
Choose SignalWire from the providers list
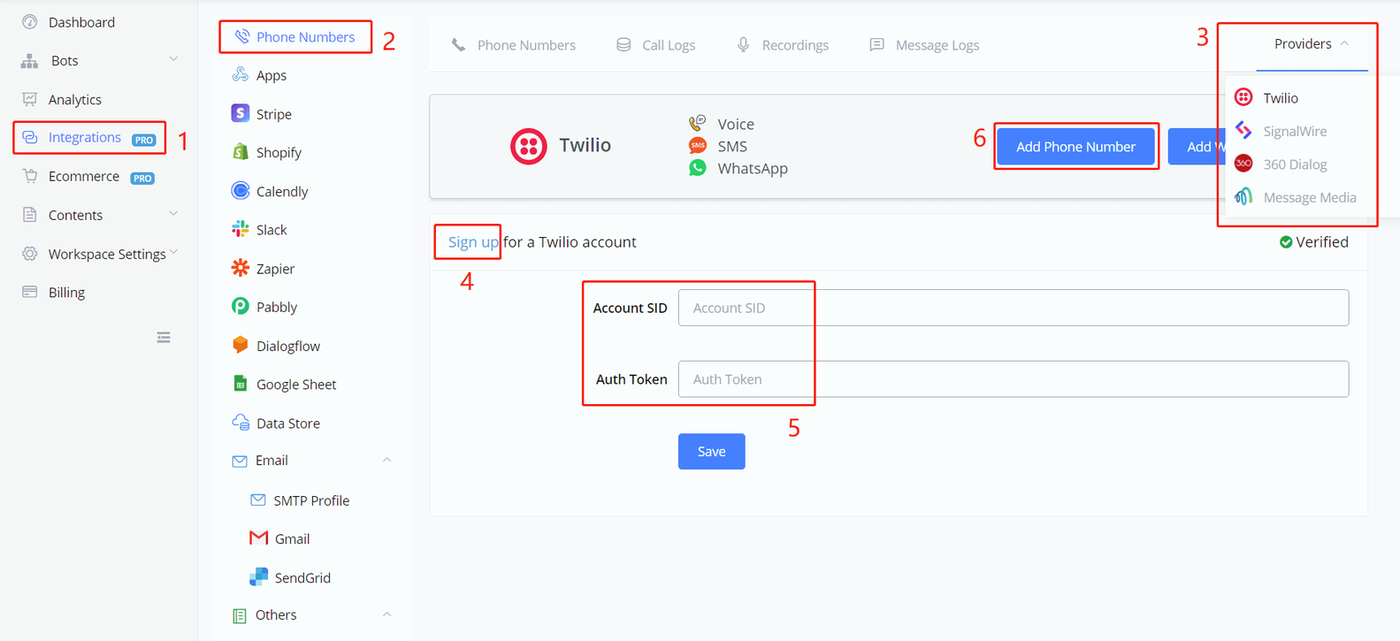(x=1294, y=131)
